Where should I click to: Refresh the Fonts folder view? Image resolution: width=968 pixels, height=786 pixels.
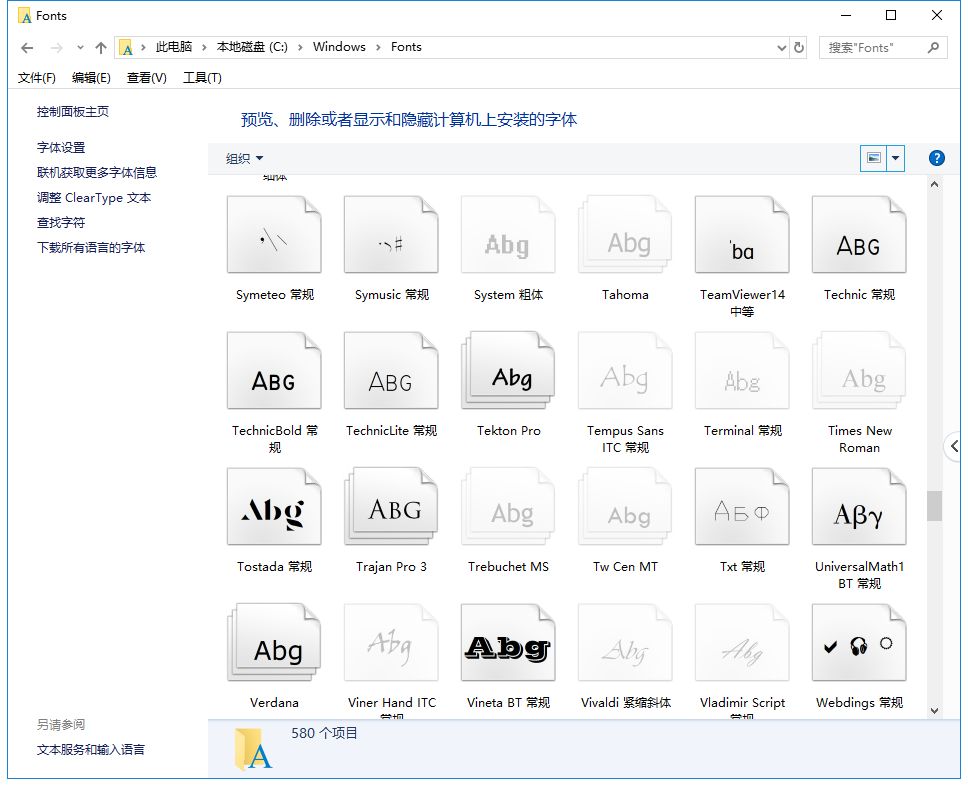[x=799, y=48]
